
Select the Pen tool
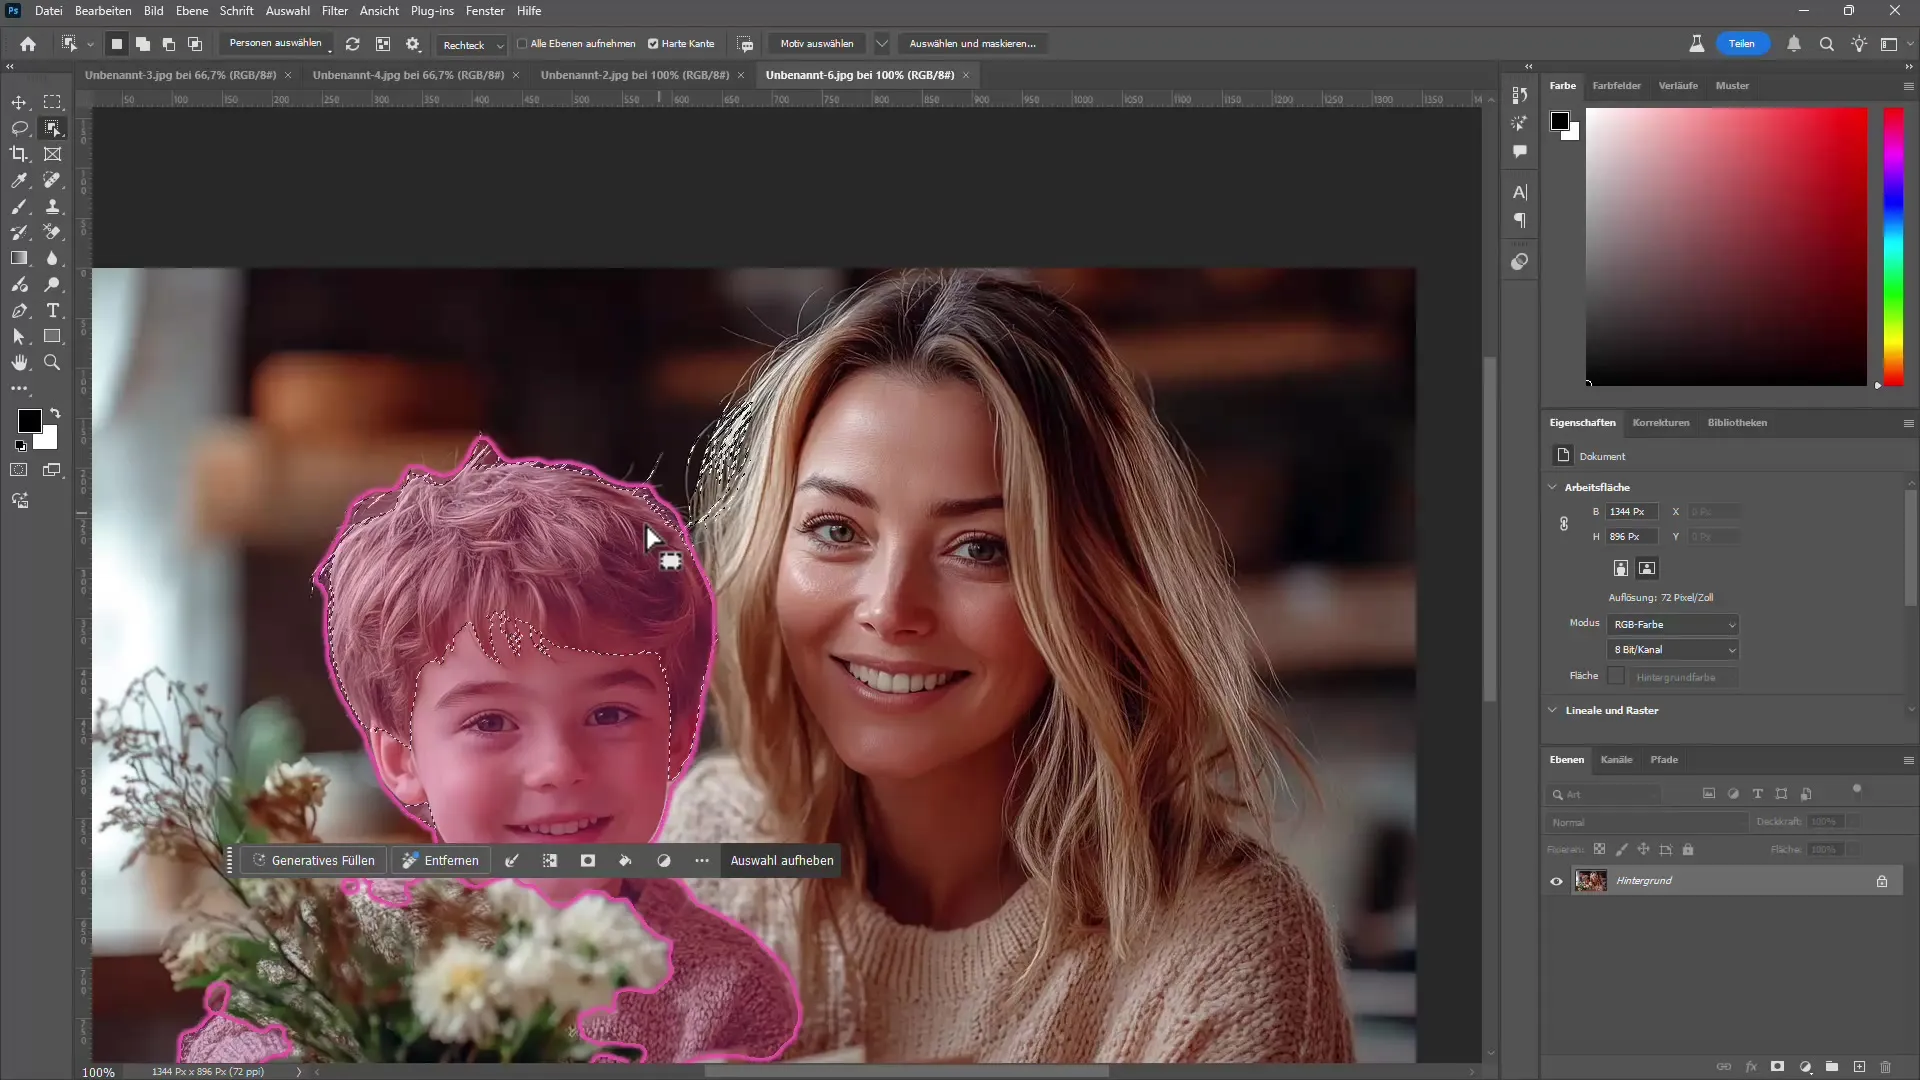19,311
